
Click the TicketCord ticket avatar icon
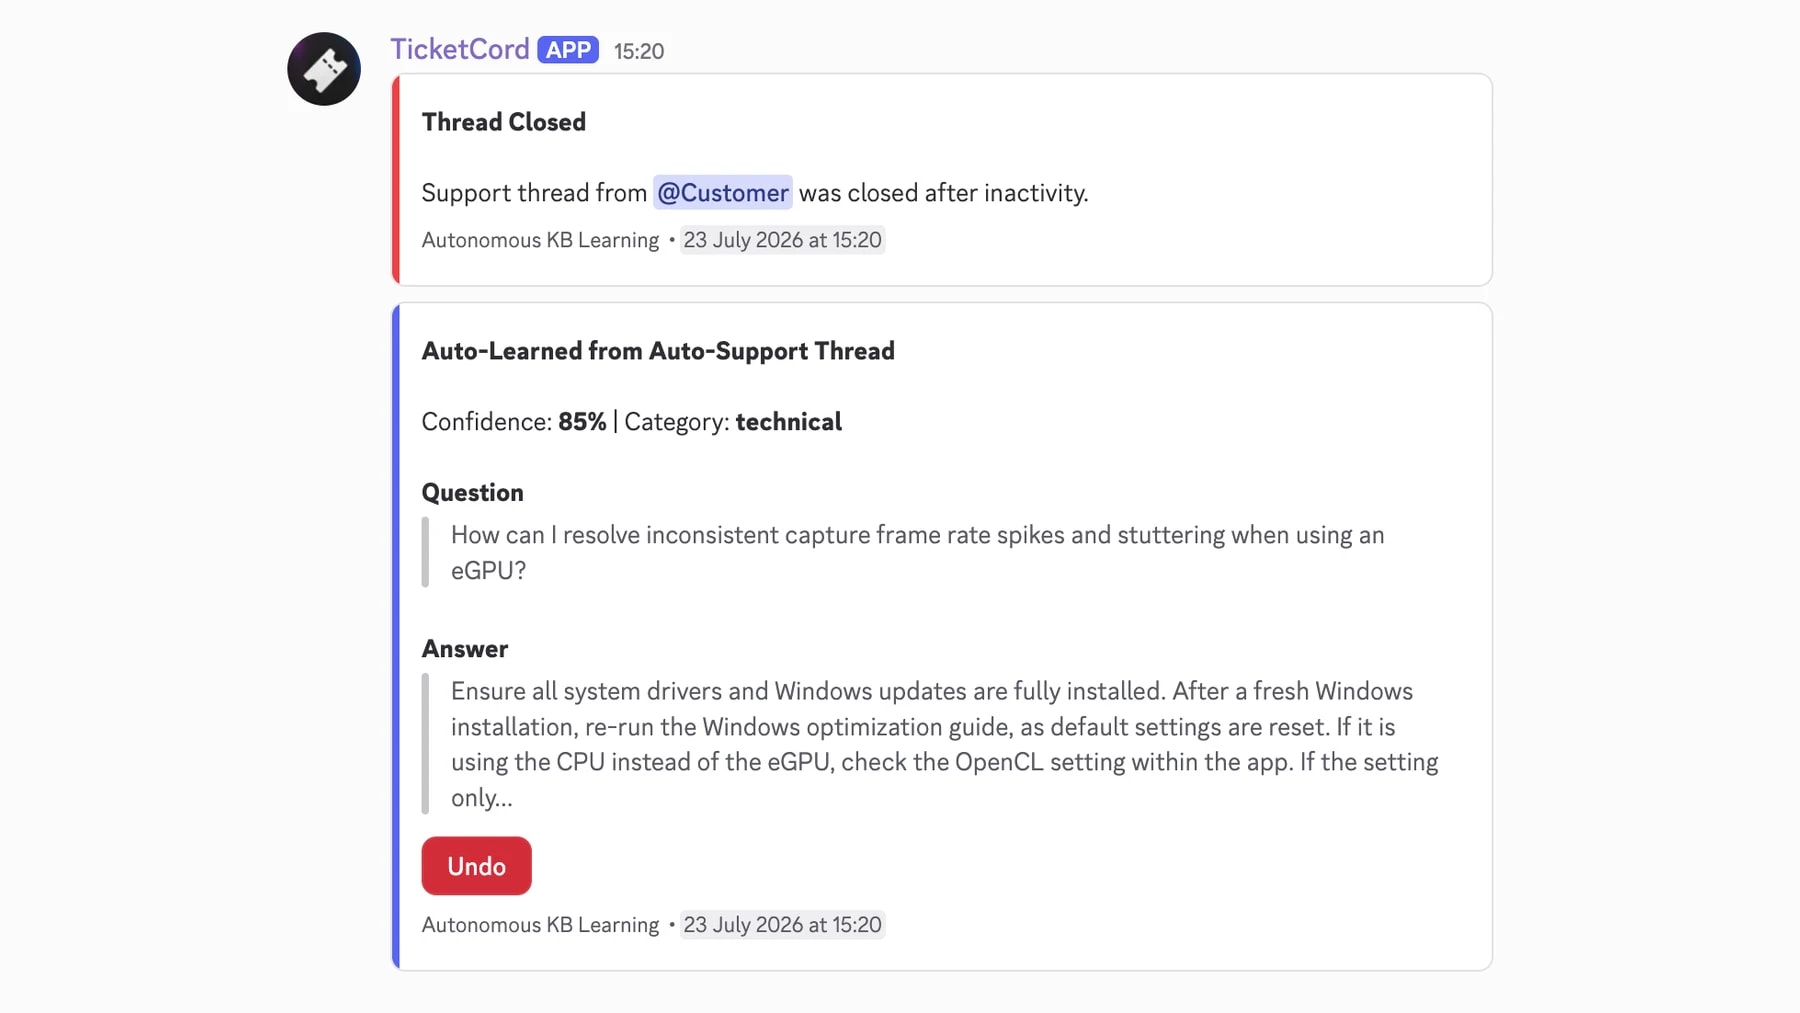[324, 69]
